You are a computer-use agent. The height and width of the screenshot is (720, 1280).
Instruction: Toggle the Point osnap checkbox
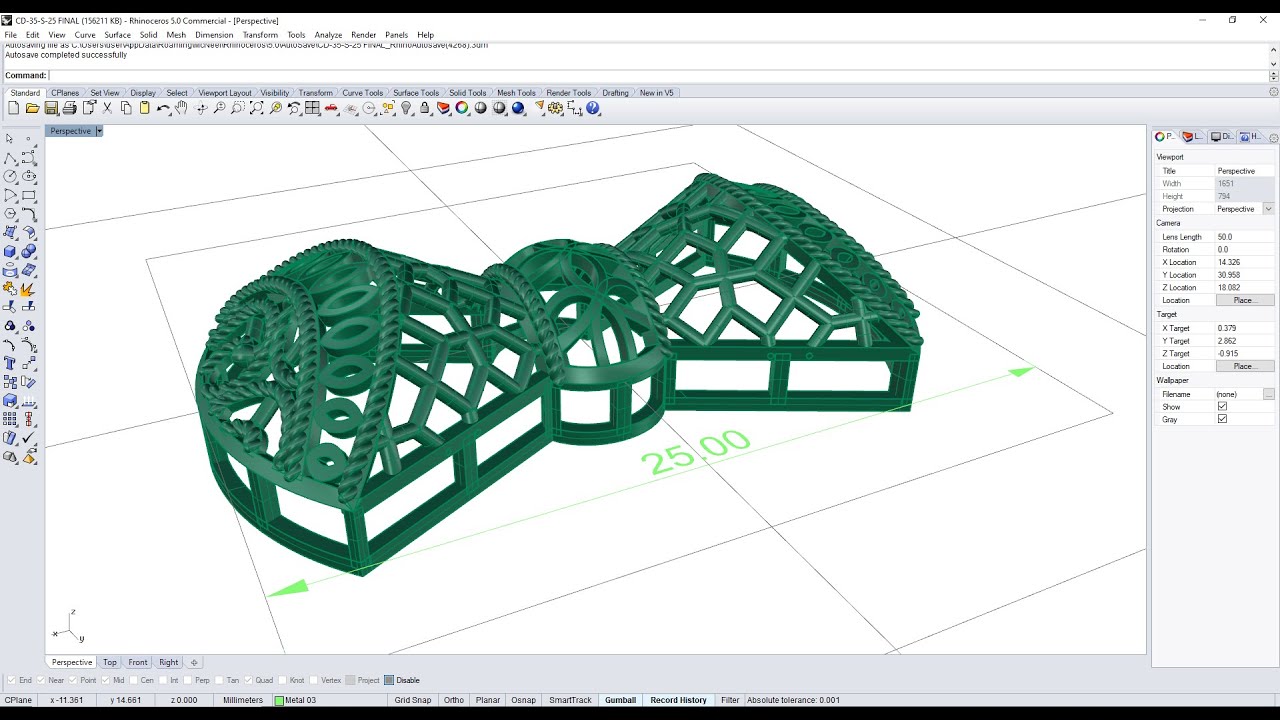pos(73,680)
